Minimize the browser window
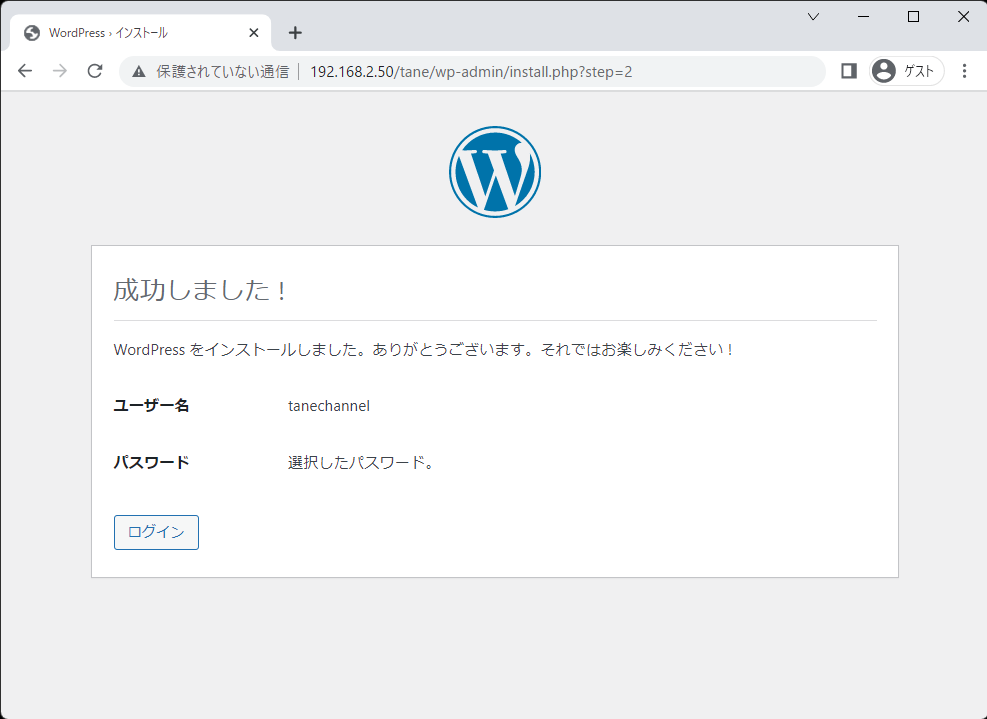 (x=864, y=17)
